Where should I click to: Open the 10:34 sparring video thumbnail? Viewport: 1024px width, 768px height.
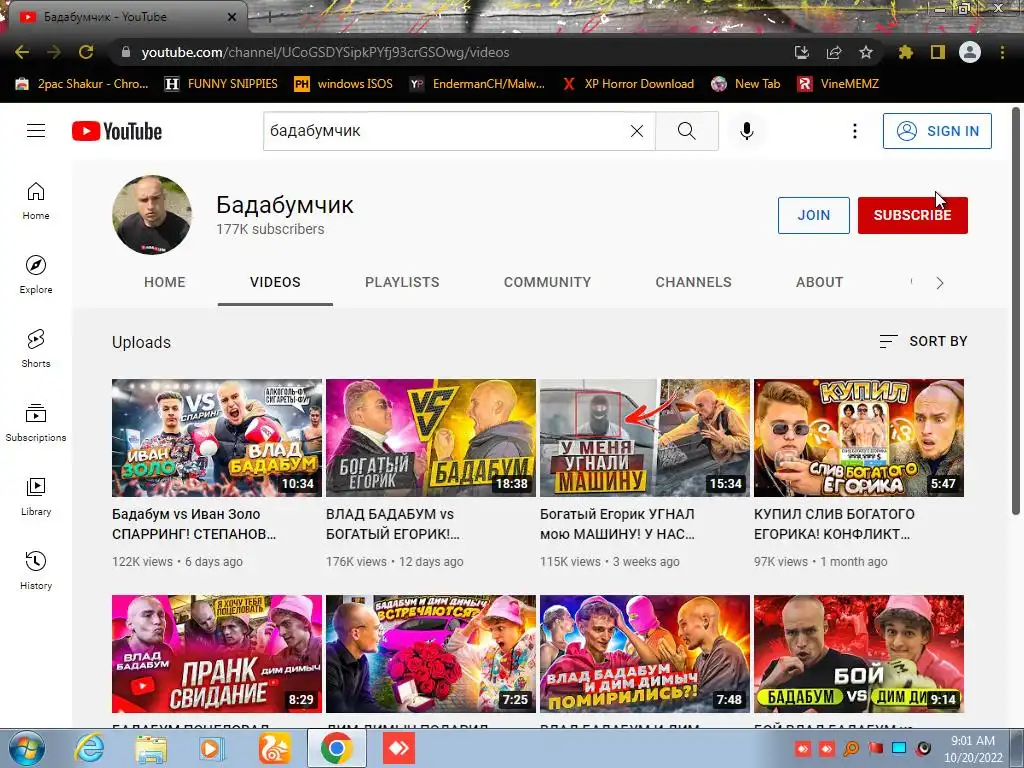(217, 438)
